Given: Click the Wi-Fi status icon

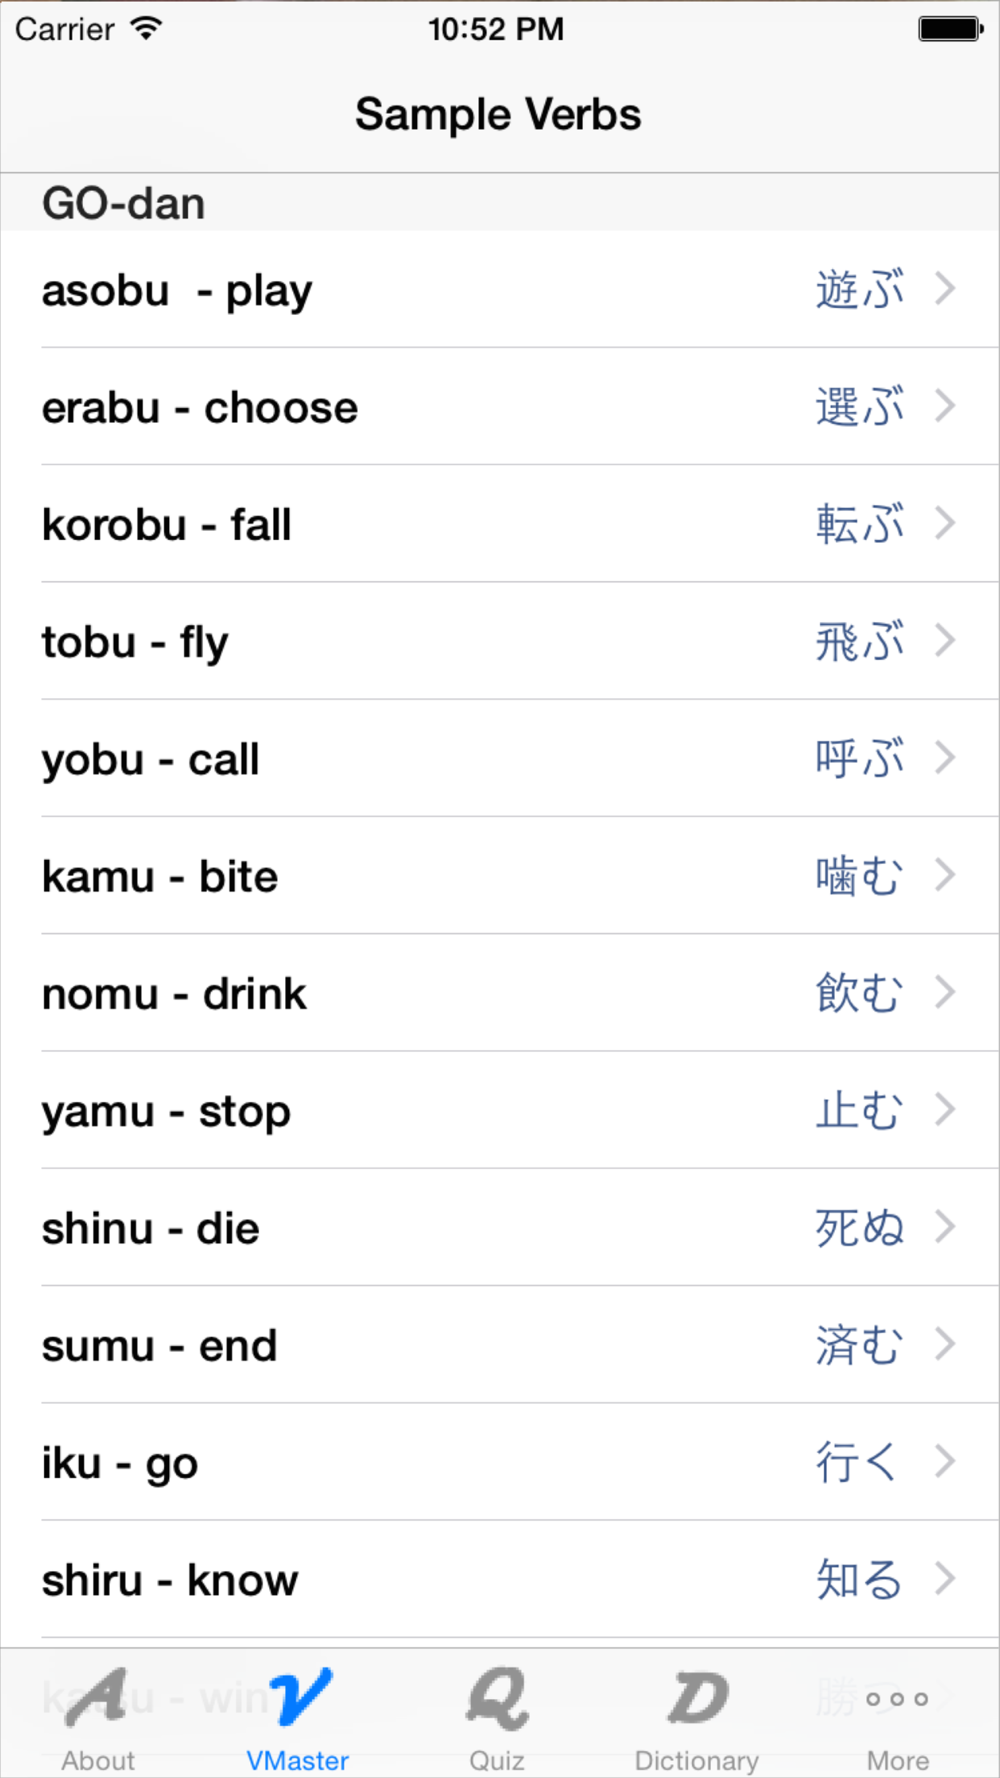Looking at the screenshot, I should click(x=146, y=28).
